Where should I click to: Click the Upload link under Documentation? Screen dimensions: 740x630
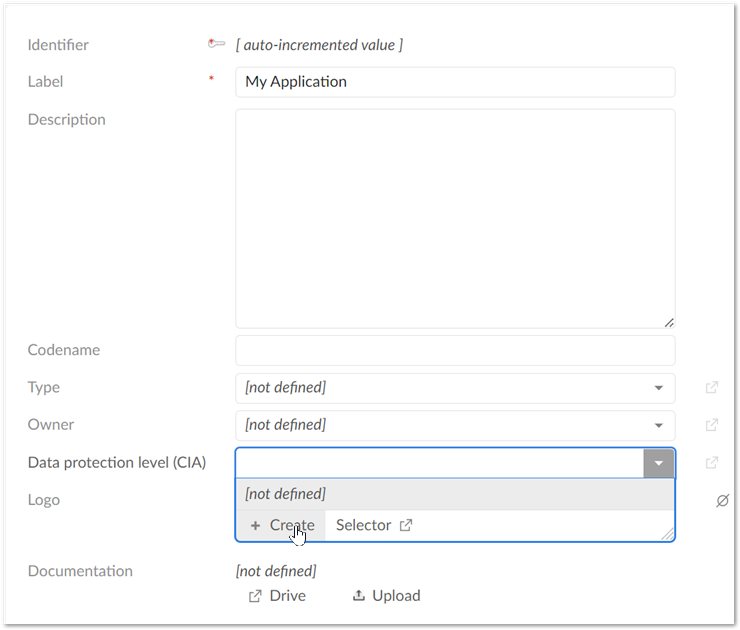[x=386, y=596]
